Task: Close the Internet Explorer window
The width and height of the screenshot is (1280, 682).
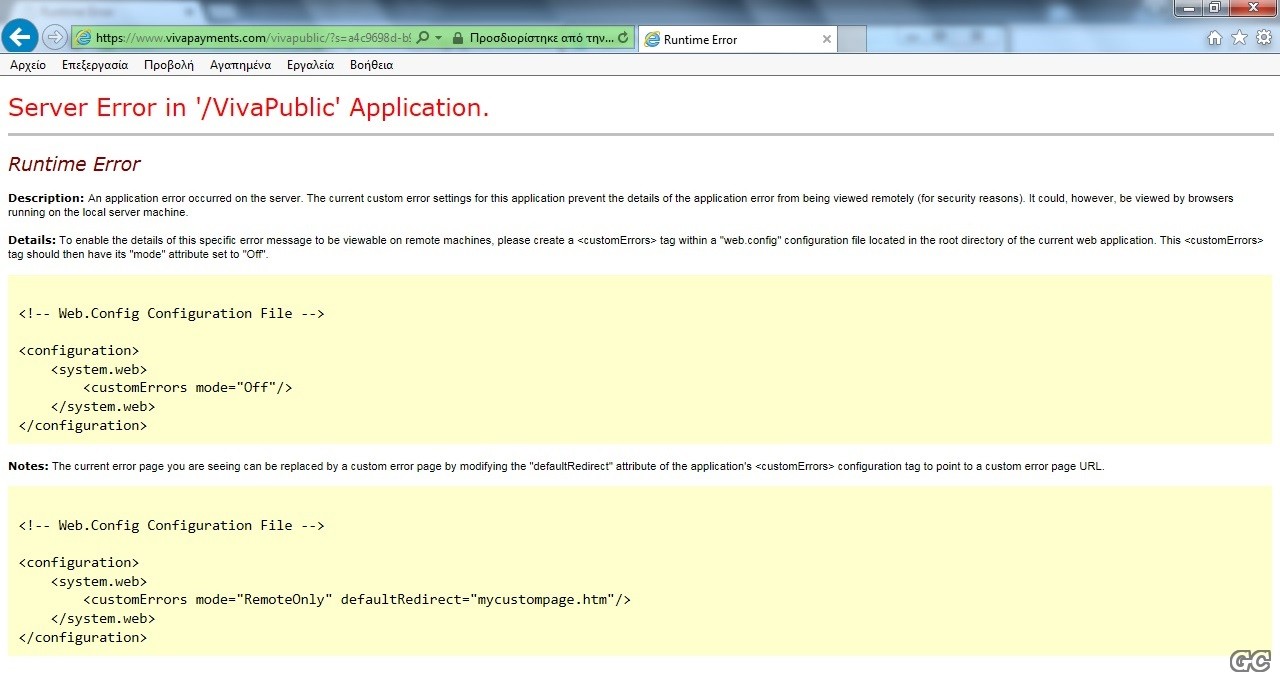Action: [1252, 8]
